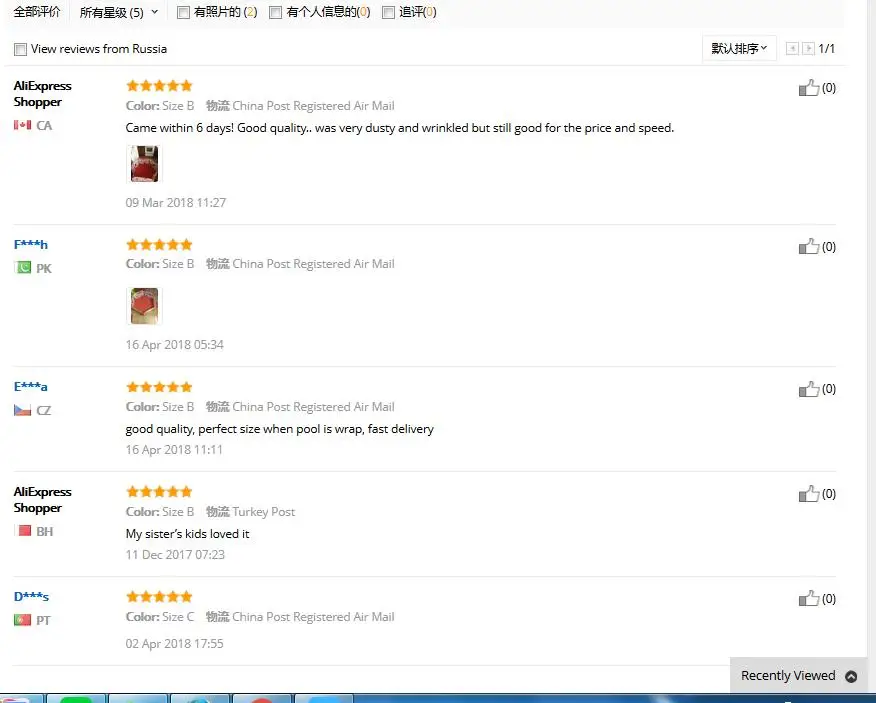Give thumbs-up to E***a's review
The width and height of the screenshot is (876, 703).
click(808, 389)
